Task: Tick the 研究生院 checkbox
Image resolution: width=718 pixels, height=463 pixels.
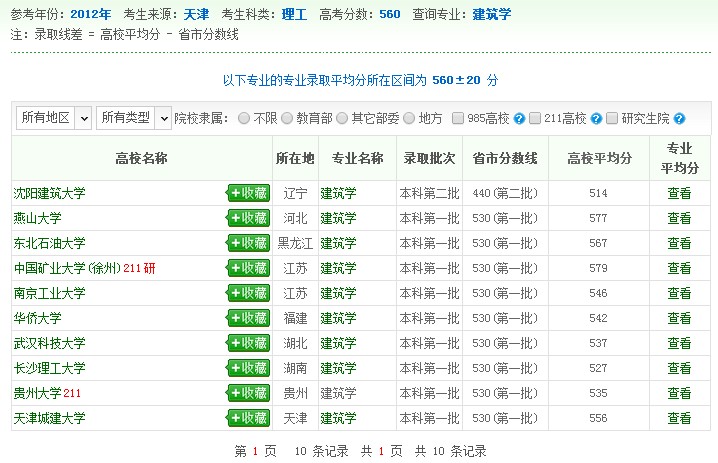Action: 611,119
